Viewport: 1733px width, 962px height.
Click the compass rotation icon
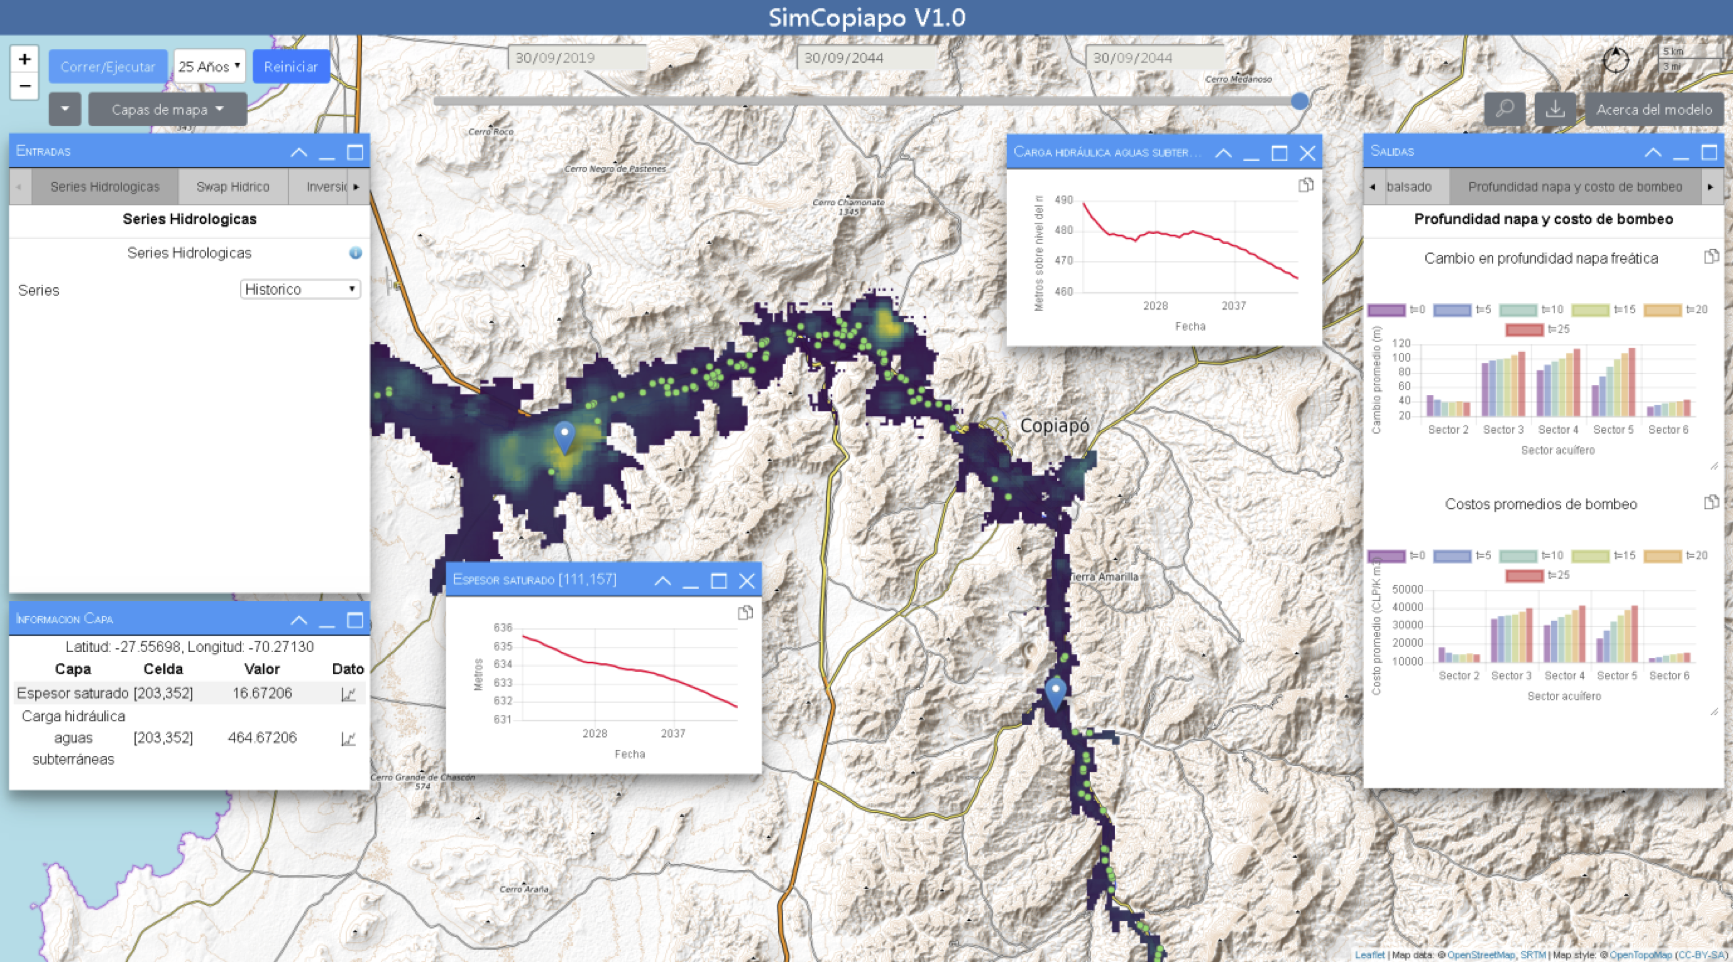click(x=1615, y=60)
